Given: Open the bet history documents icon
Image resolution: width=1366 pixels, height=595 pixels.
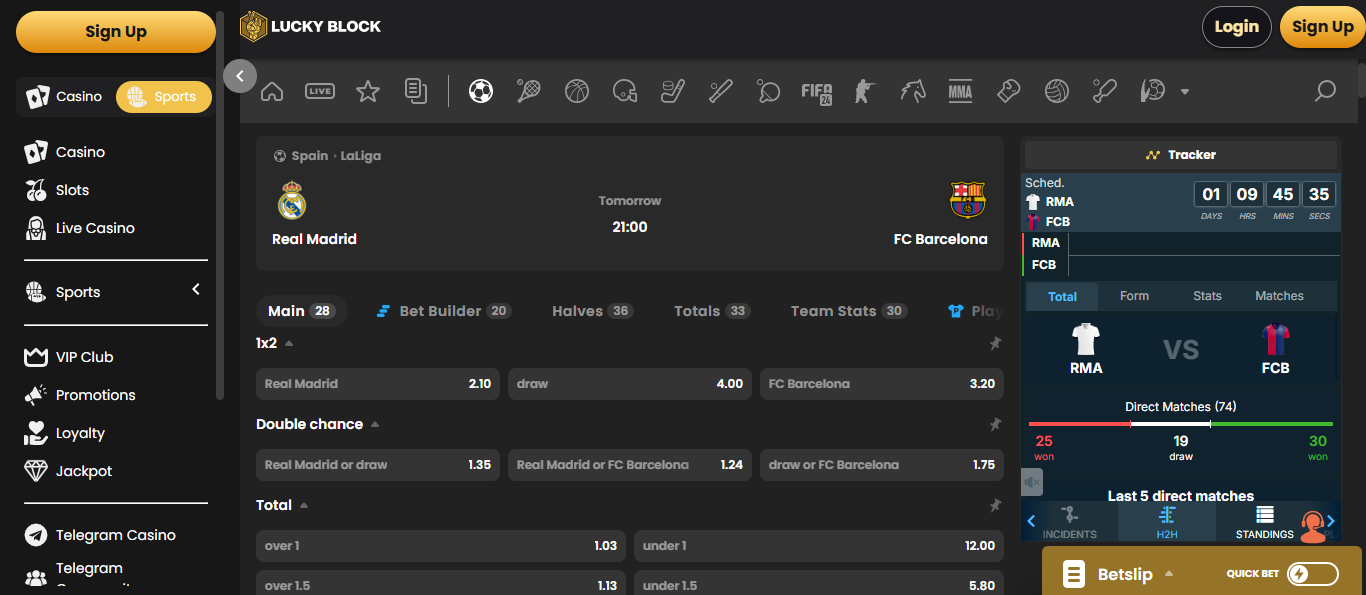Looking at the screenshot, I should [416, 91].
